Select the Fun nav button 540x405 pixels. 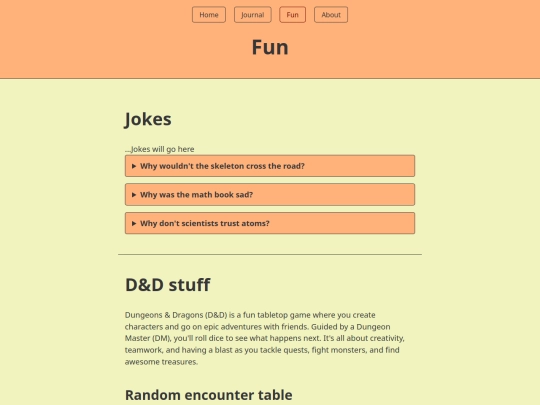tap(292, 15)
